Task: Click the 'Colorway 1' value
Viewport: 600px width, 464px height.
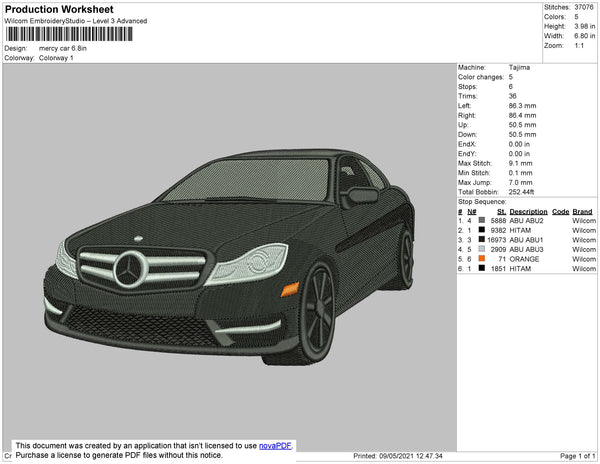Action: [x=56, y=58]
